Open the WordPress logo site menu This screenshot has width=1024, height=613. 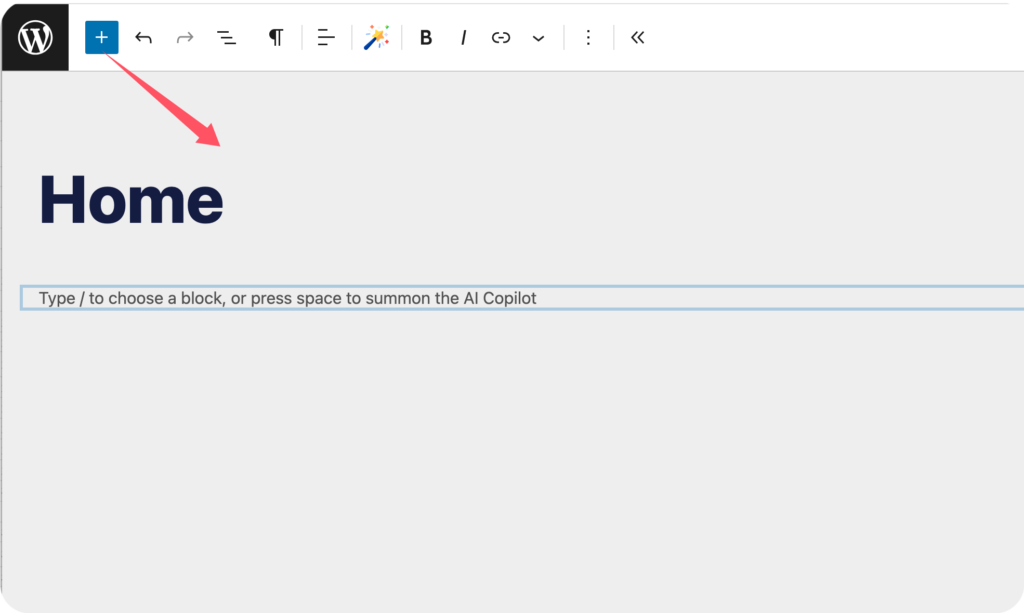click(x=35, y=37)
